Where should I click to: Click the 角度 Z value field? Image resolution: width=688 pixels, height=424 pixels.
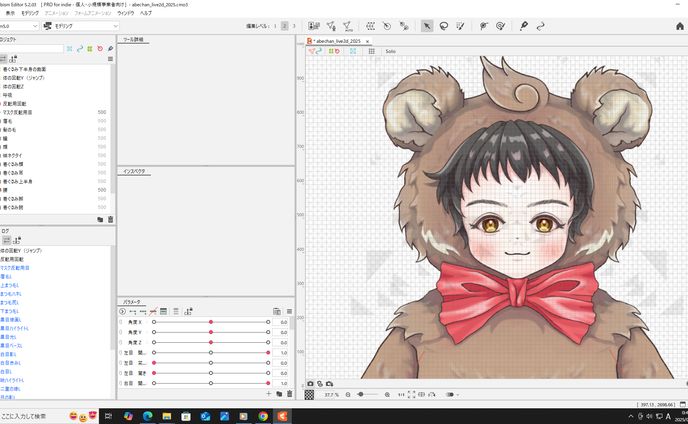tap(281, 342)
